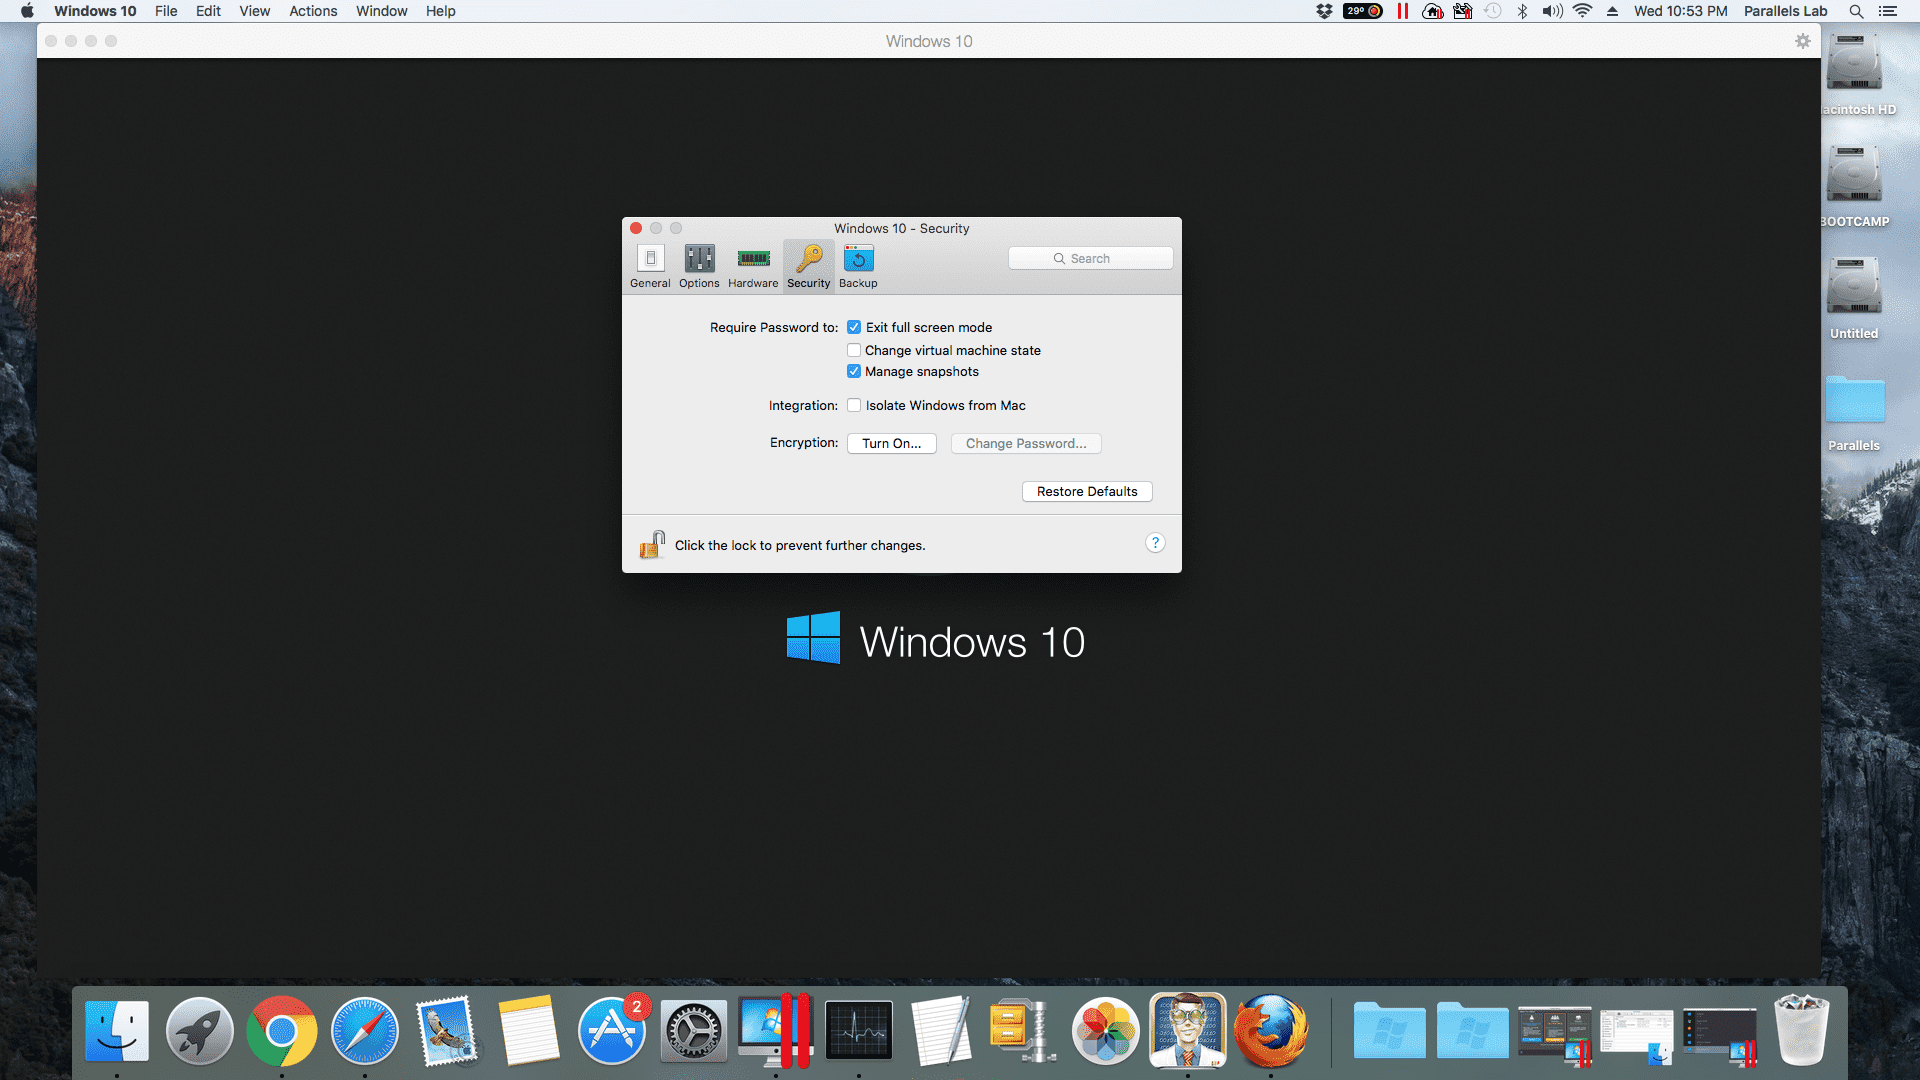
Task: Open the Options settings tab
Action: pos(699,267)
